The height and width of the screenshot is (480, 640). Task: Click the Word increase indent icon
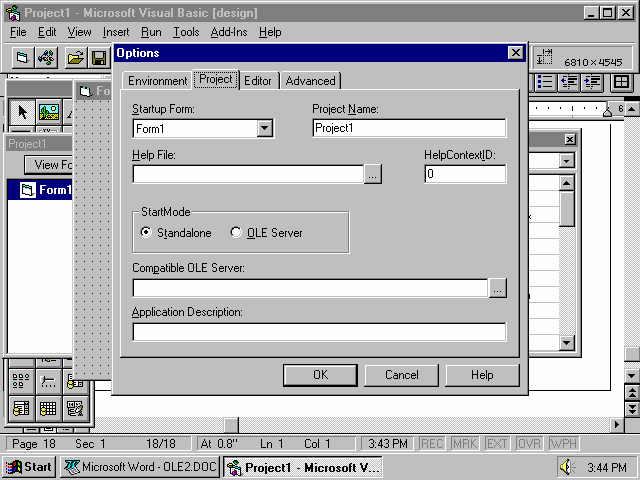tap(594, 82)
